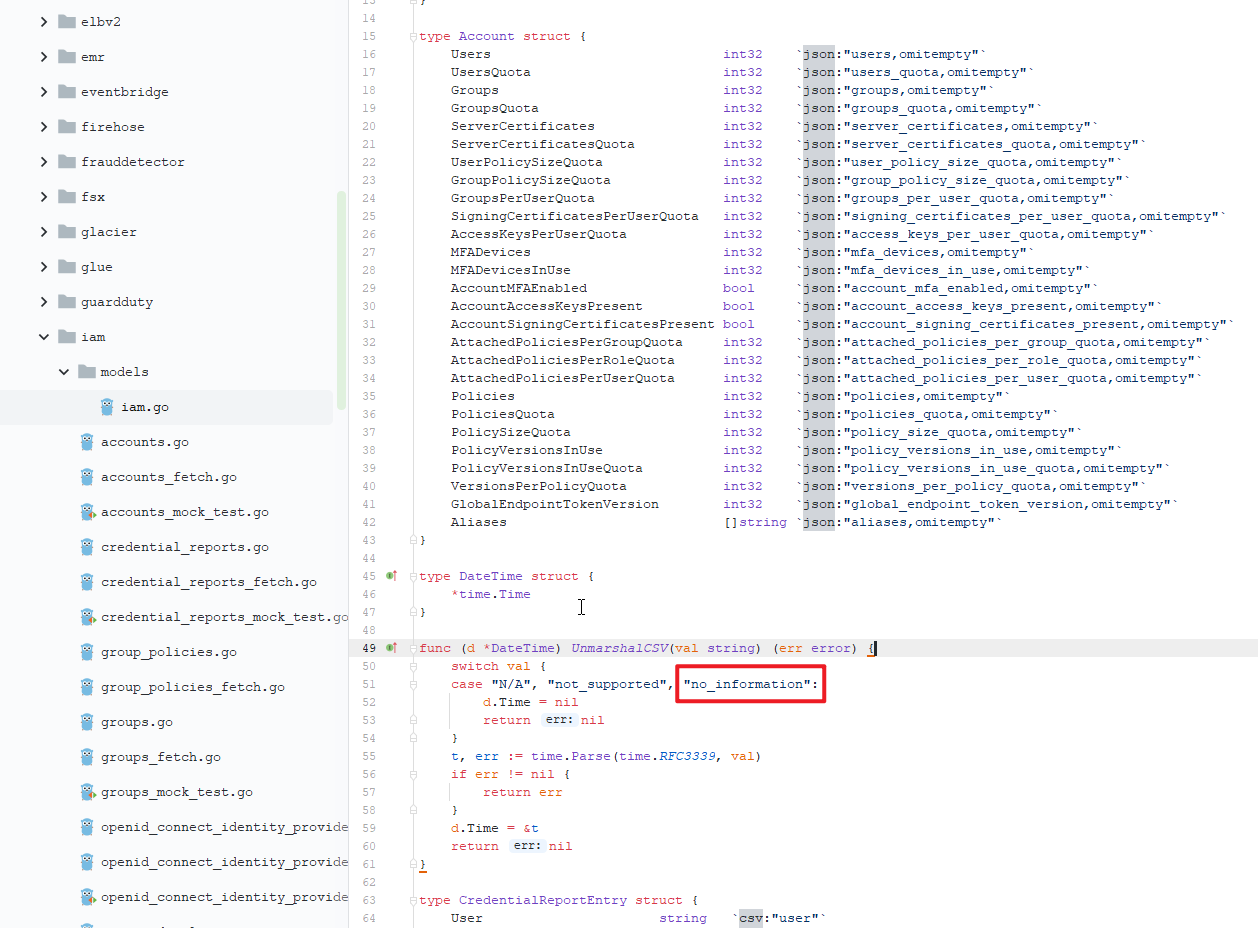Screen dimensions: 1258x928
Task: Click the eventbridge folder icon
Action: (67, 92)
